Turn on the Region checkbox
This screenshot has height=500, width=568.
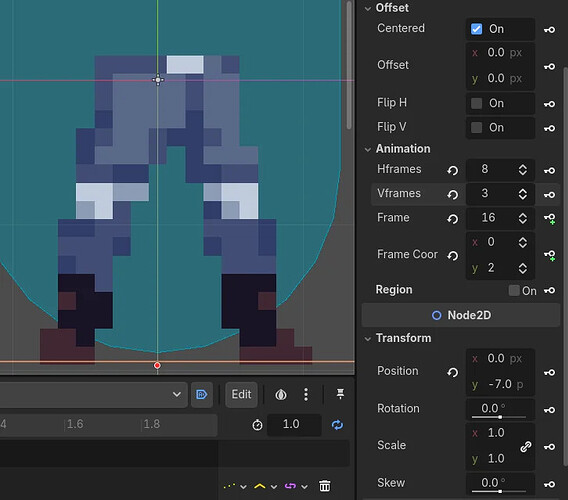pos(514,290)
